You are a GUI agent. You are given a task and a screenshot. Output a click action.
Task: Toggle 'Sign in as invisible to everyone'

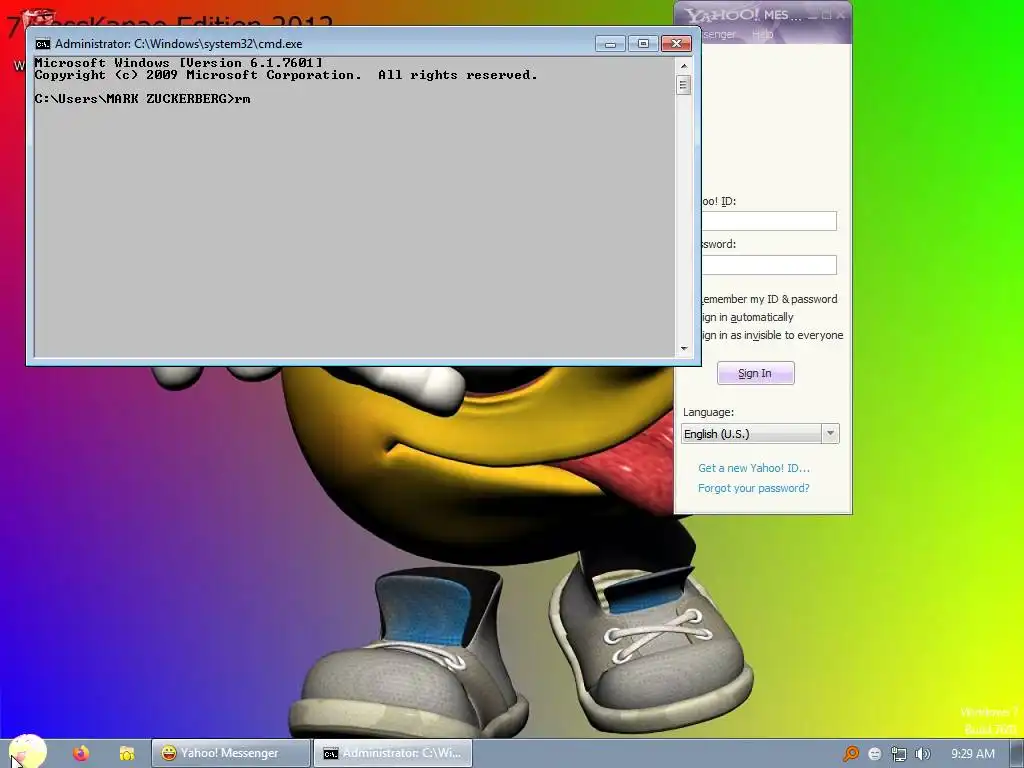[x=771, y=336]
